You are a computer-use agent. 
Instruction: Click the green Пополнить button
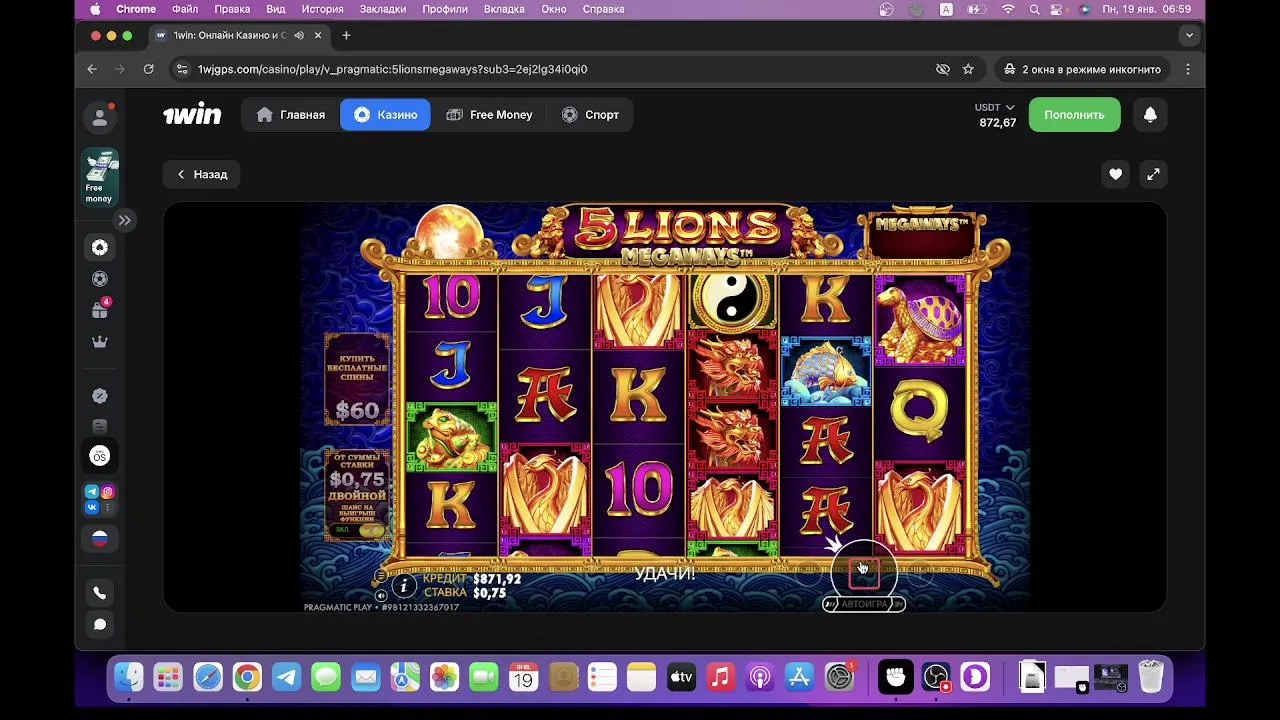coord(1074,115)
